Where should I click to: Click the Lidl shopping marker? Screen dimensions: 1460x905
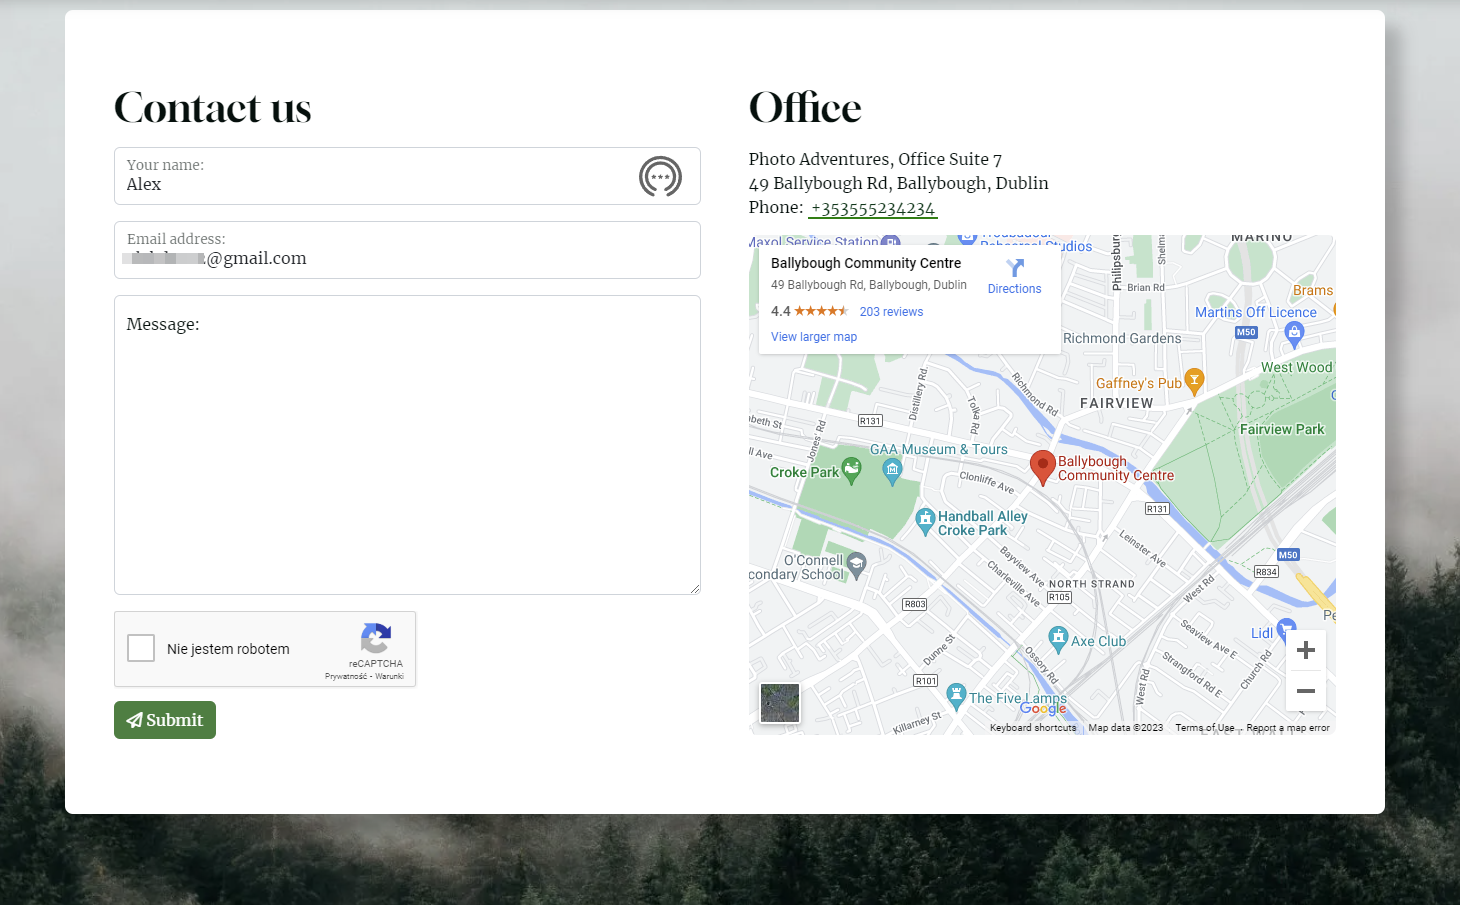tap(1286, 630)
